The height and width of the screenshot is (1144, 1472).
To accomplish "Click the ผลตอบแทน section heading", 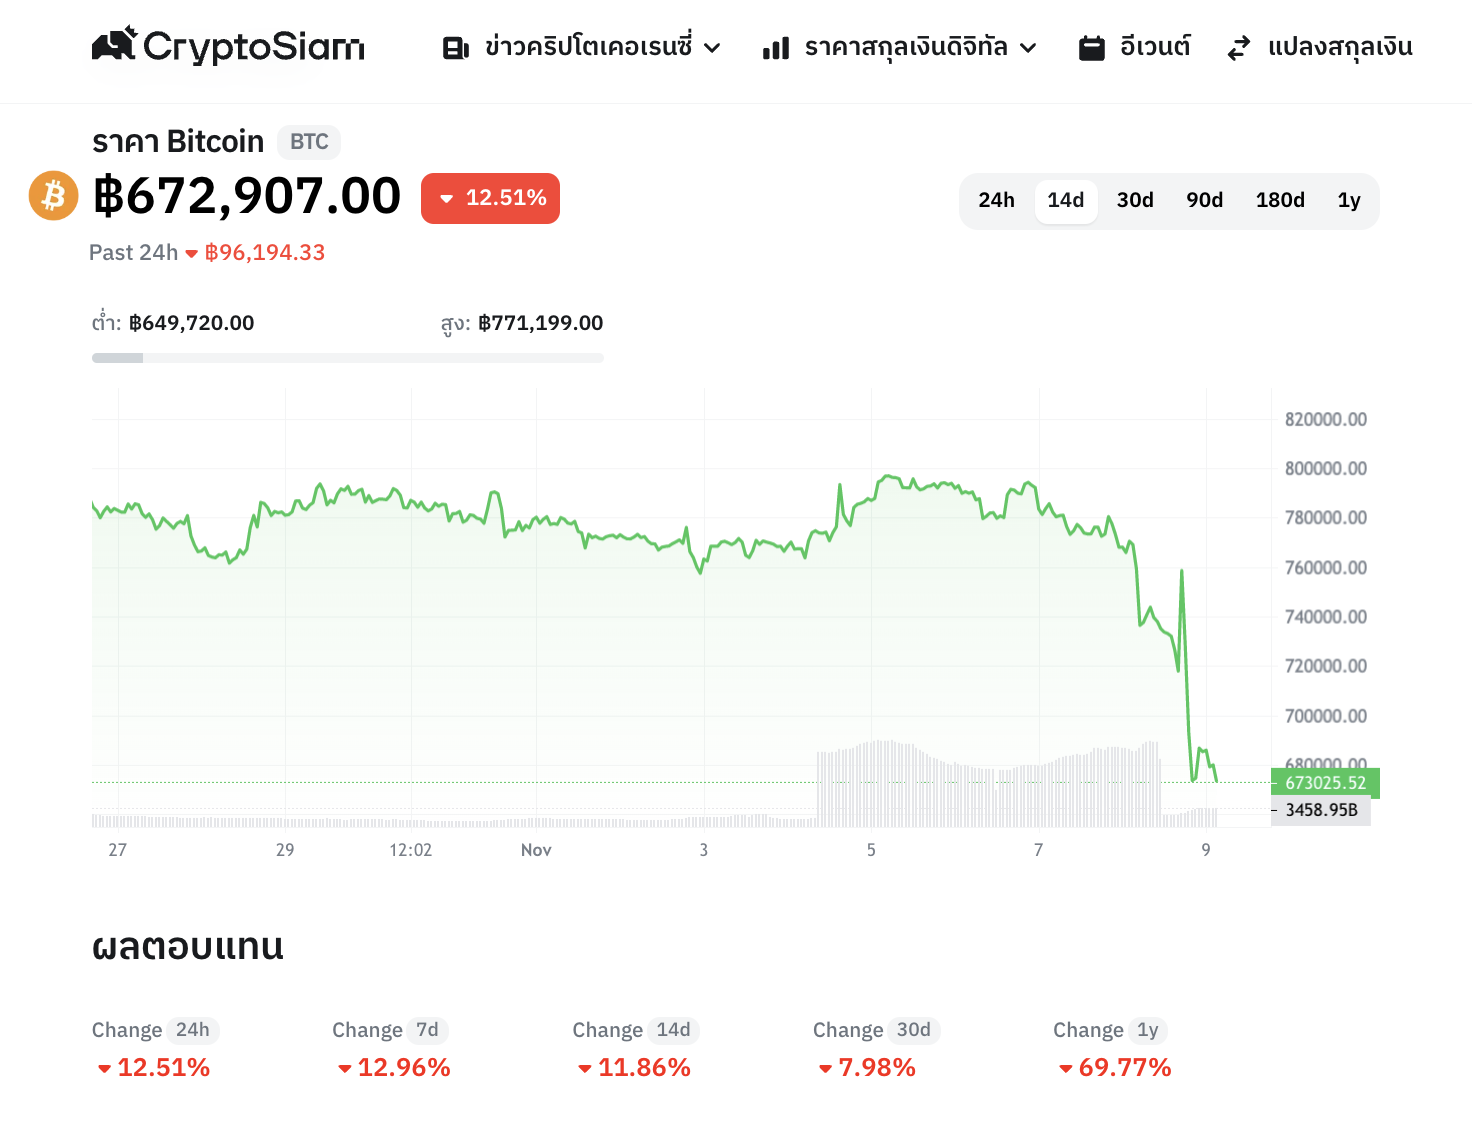I will [x=188, y=946].
